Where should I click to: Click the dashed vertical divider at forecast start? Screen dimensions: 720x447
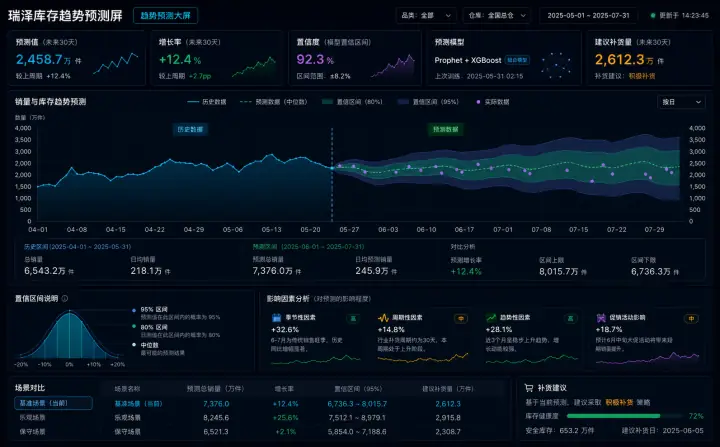[332, 175]
